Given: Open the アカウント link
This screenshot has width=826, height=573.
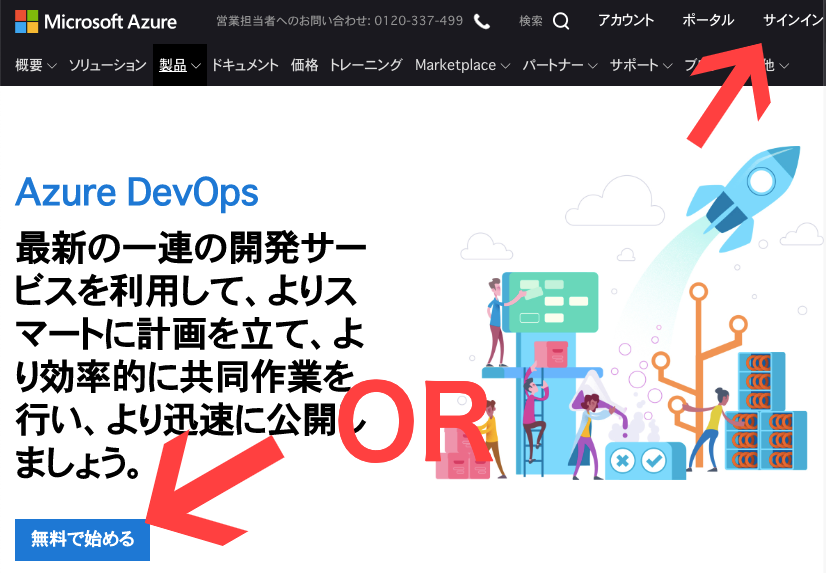Looking at the screenshot, I should pos(626,21).
